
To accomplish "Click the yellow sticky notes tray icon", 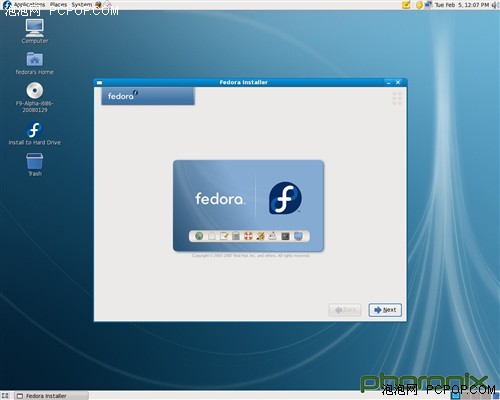I will tap(406, 5).
